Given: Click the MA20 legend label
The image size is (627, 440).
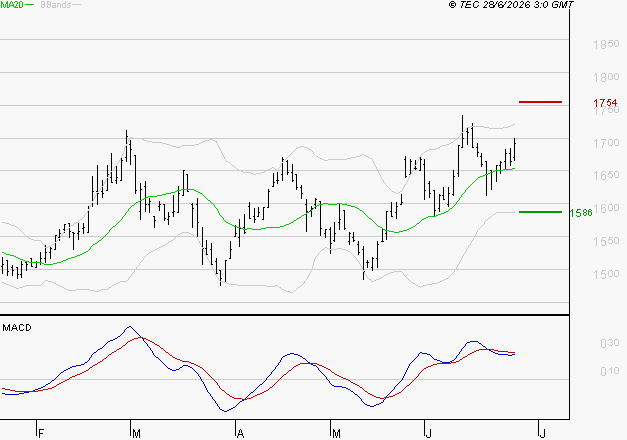Looking at the screenshot, I should pyautogui.click(x=12, y=4).
